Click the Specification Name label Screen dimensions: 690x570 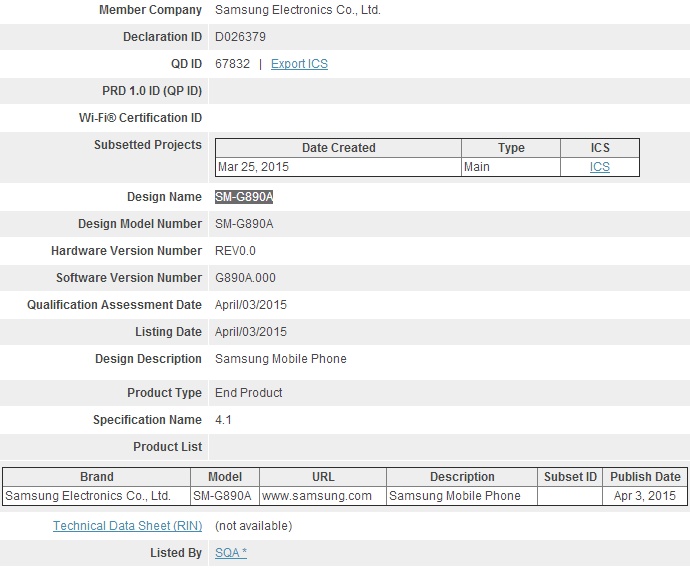(147, 420)
